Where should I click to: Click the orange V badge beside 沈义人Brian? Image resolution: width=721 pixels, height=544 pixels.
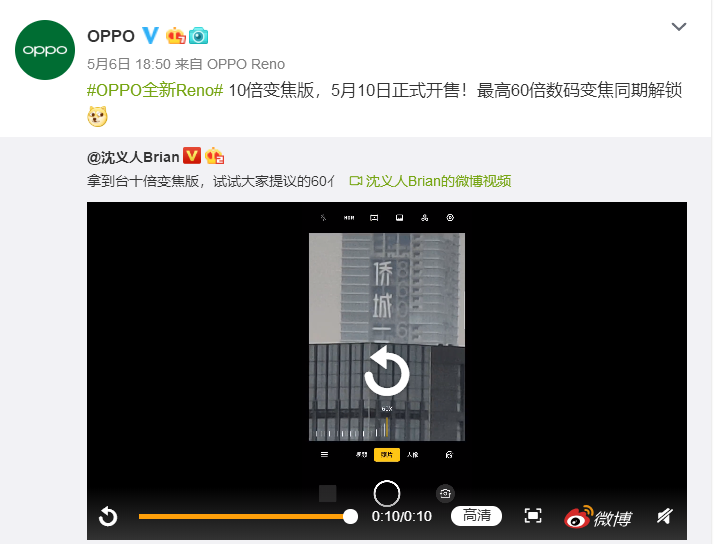point(192,156)
